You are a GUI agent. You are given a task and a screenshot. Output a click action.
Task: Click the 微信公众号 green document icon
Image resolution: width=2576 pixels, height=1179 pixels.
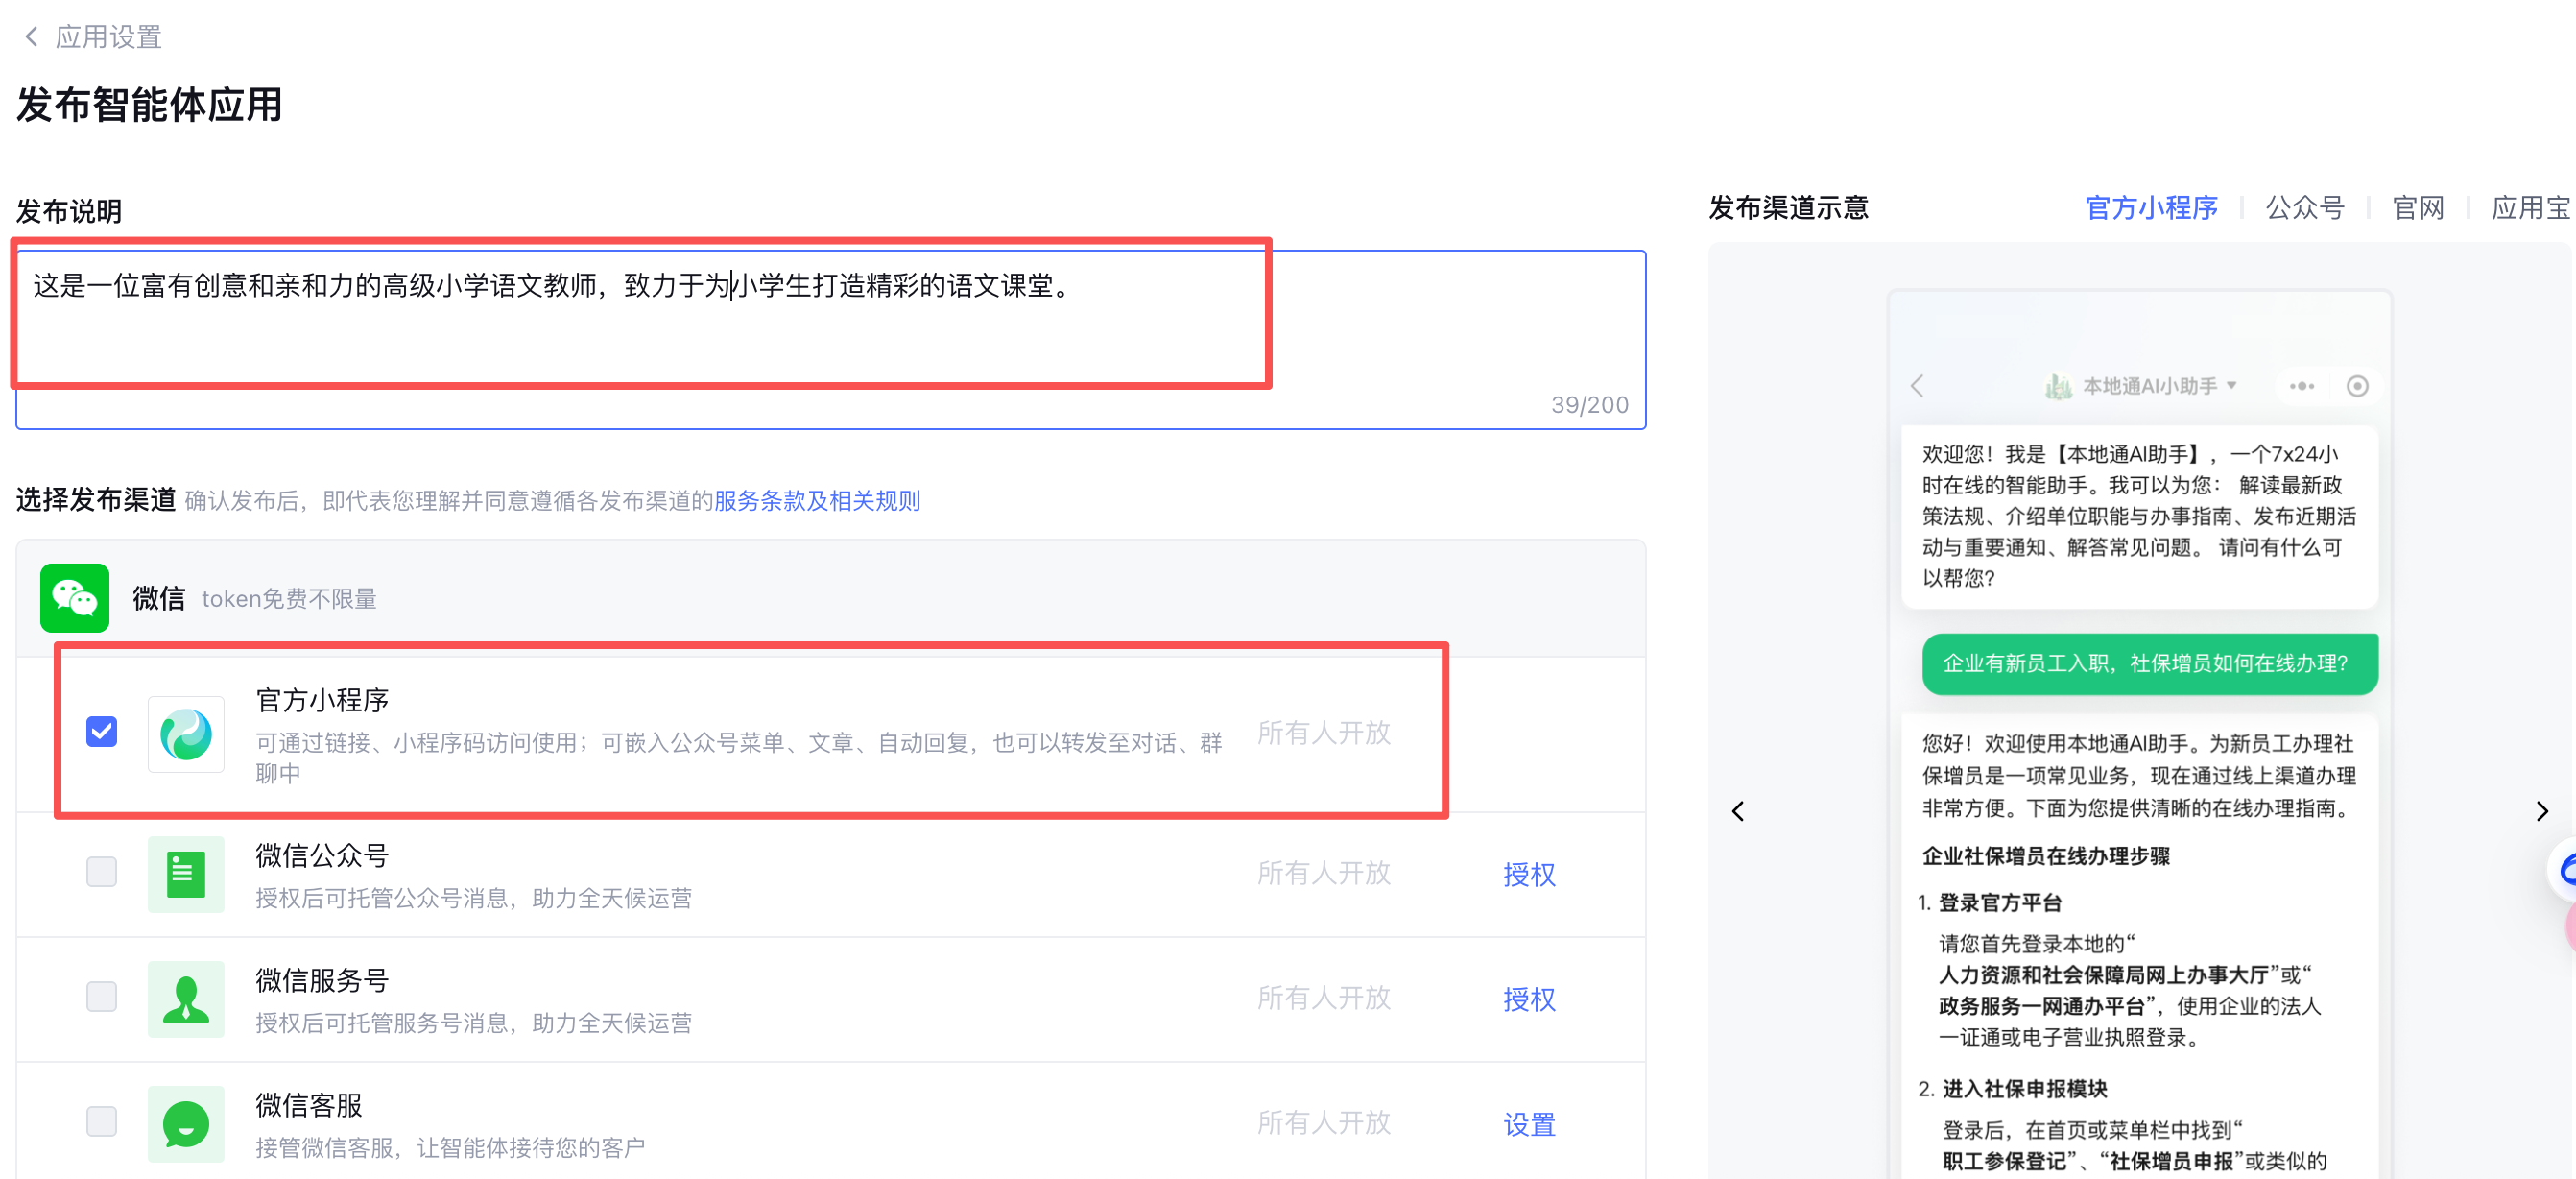pyautogui.click(x=186, y=874)
